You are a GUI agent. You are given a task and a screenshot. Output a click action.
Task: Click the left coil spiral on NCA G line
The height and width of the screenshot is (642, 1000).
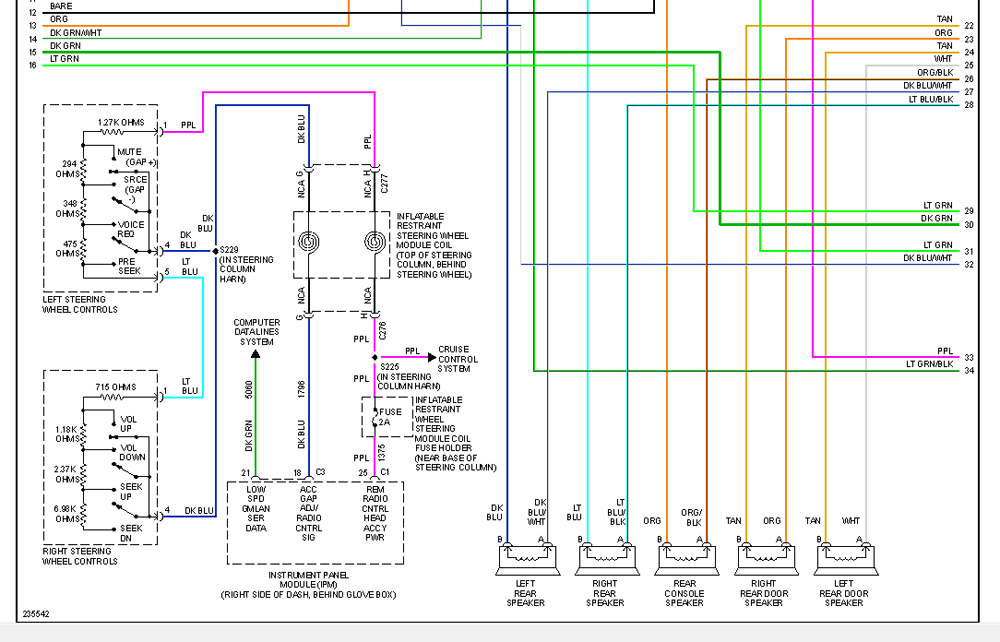(x=309, y=242)
